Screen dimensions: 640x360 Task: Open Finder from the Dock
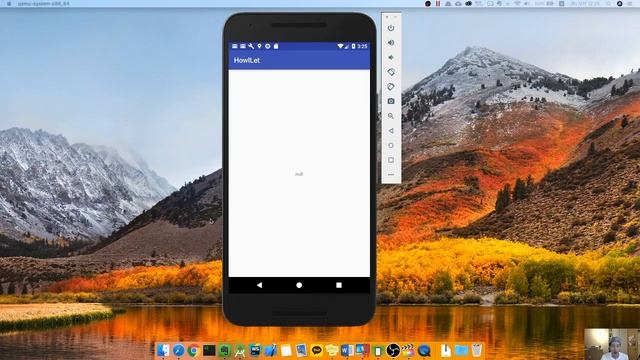tap(163, 350)
